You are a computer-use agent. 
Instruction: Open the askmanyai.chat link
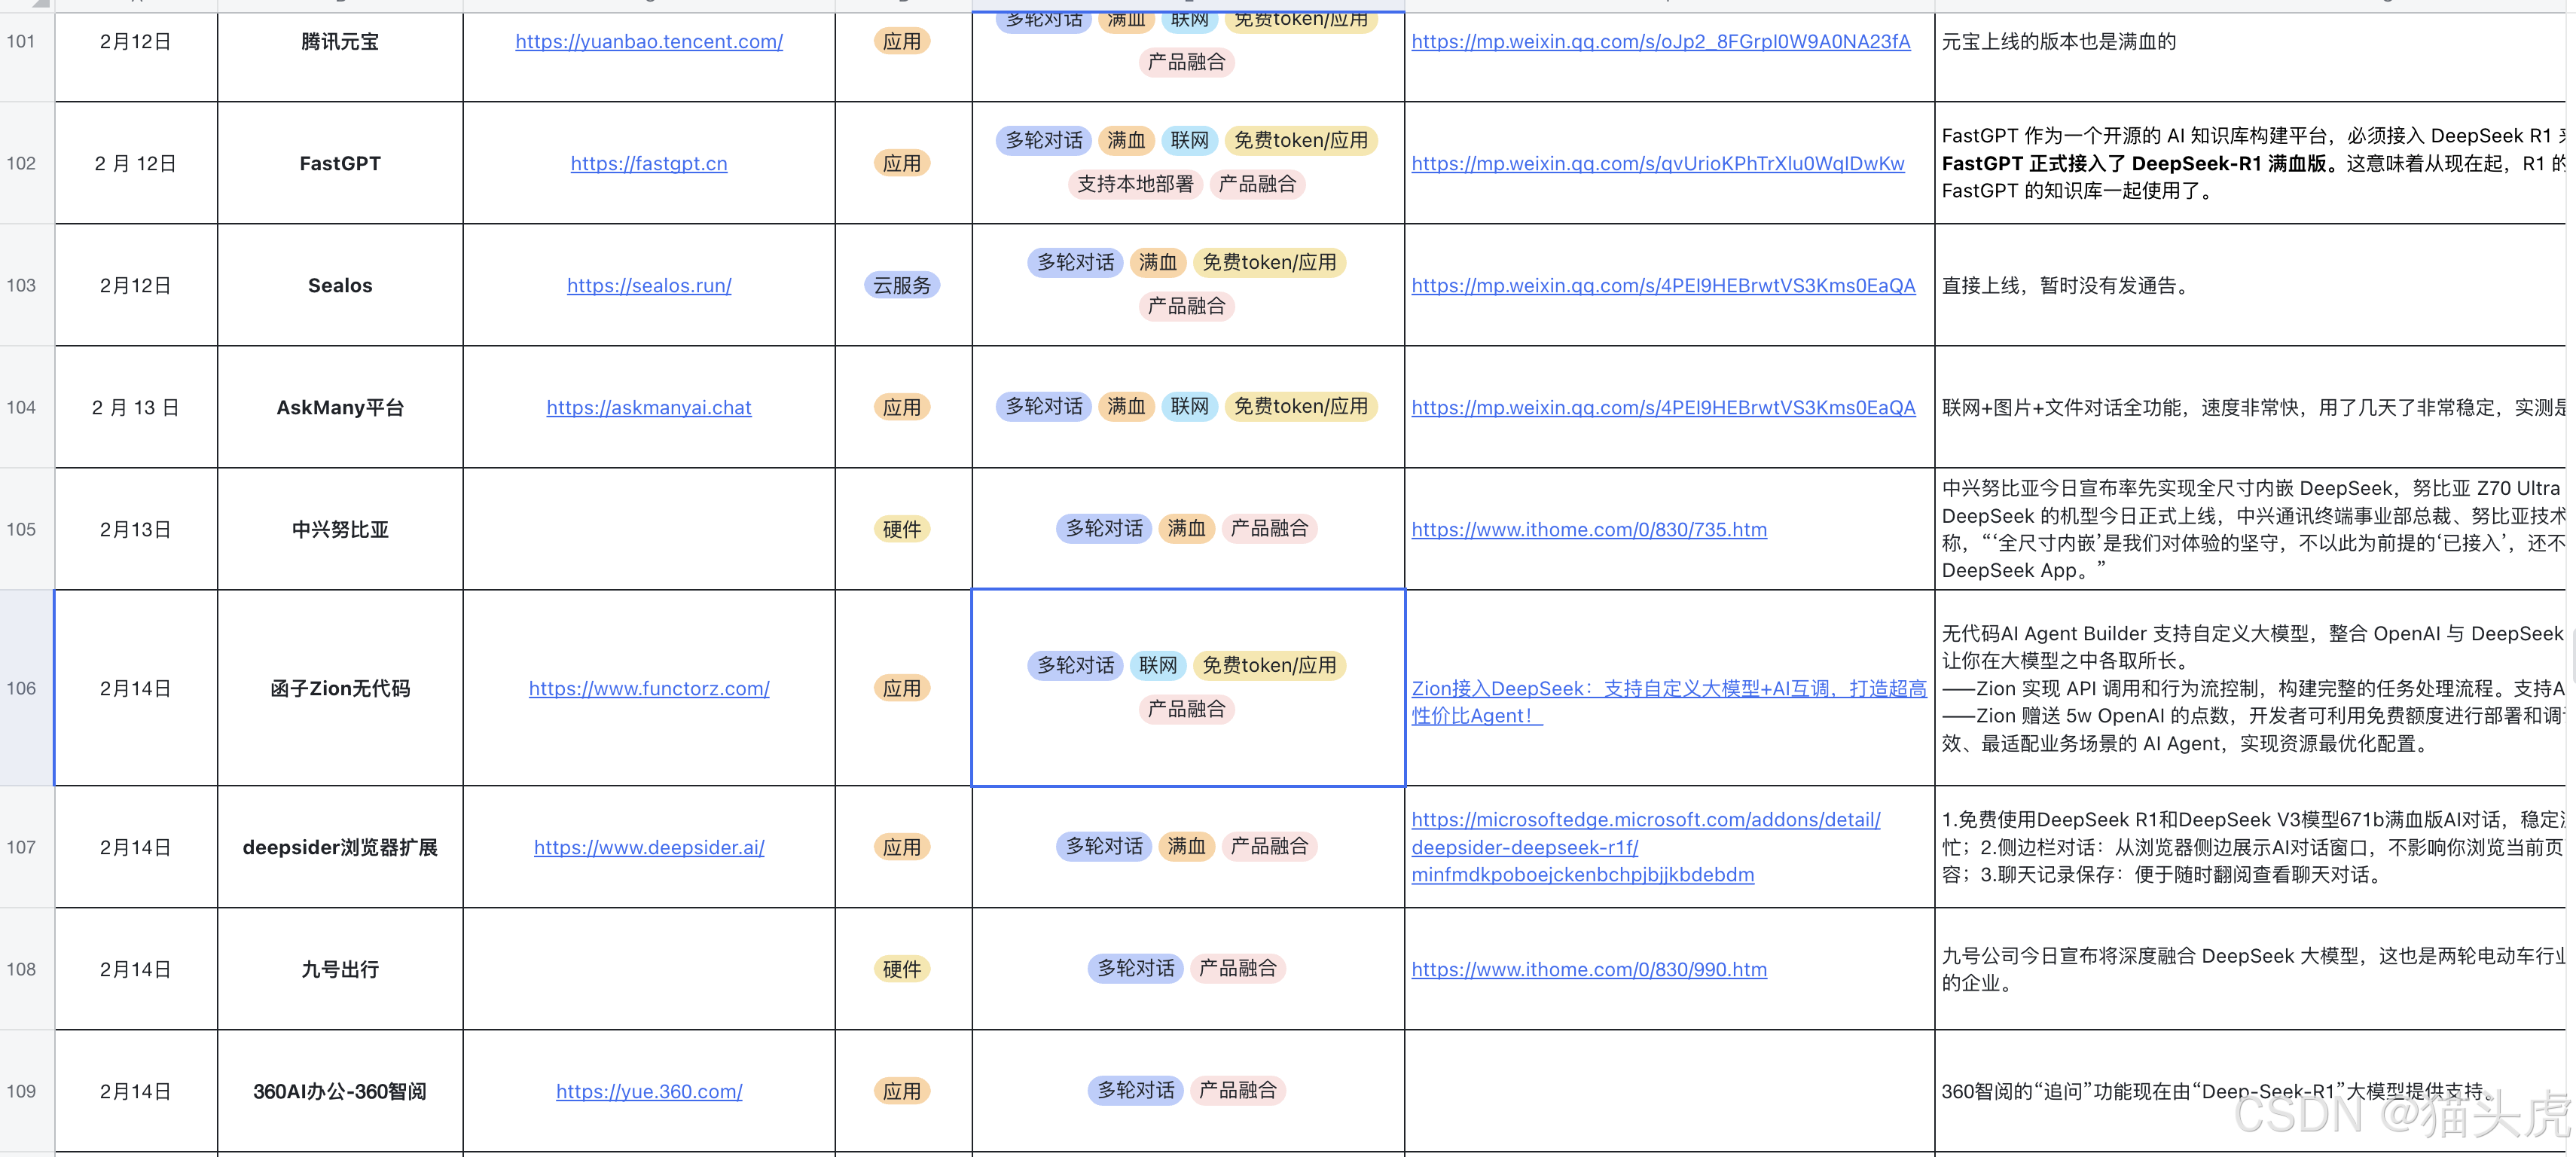click(649, 408)
